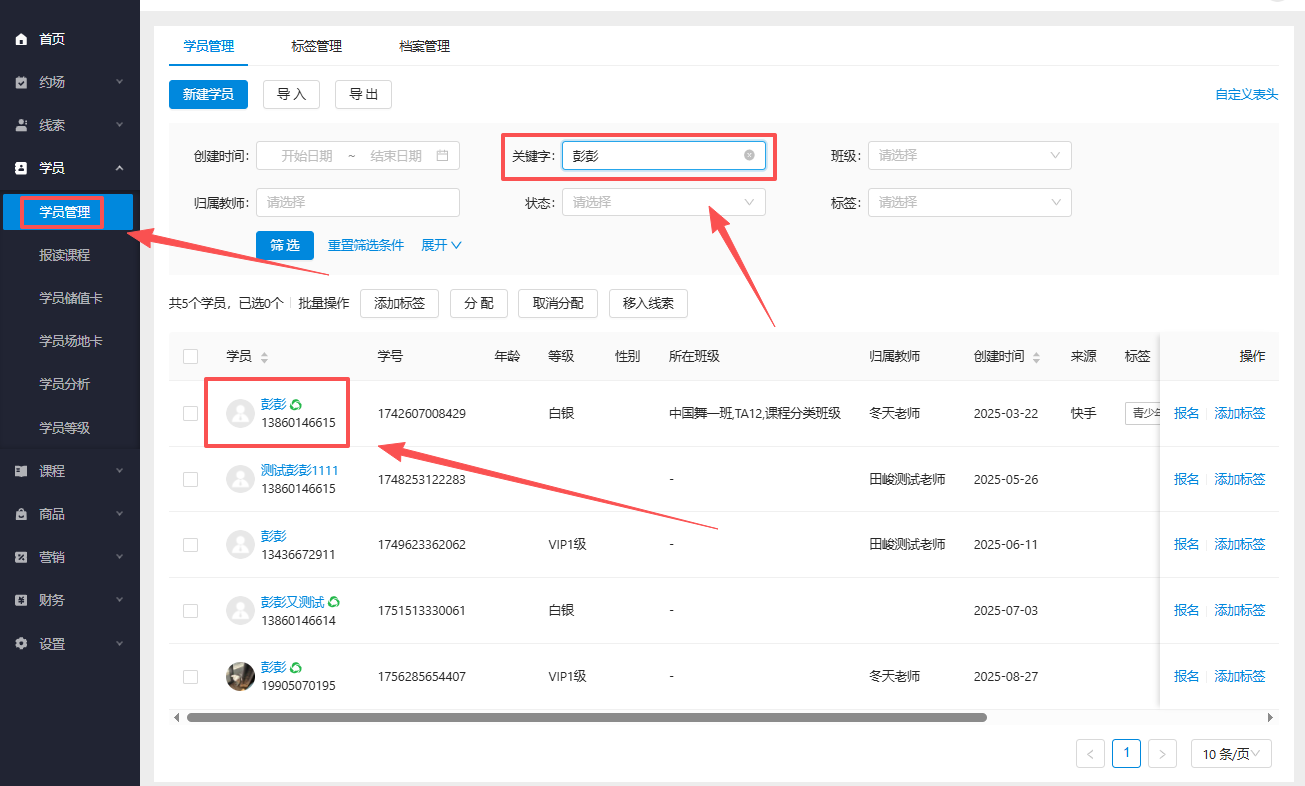
Task: Open the 10条/页 page size dropdown
Action: [1231, 753]
